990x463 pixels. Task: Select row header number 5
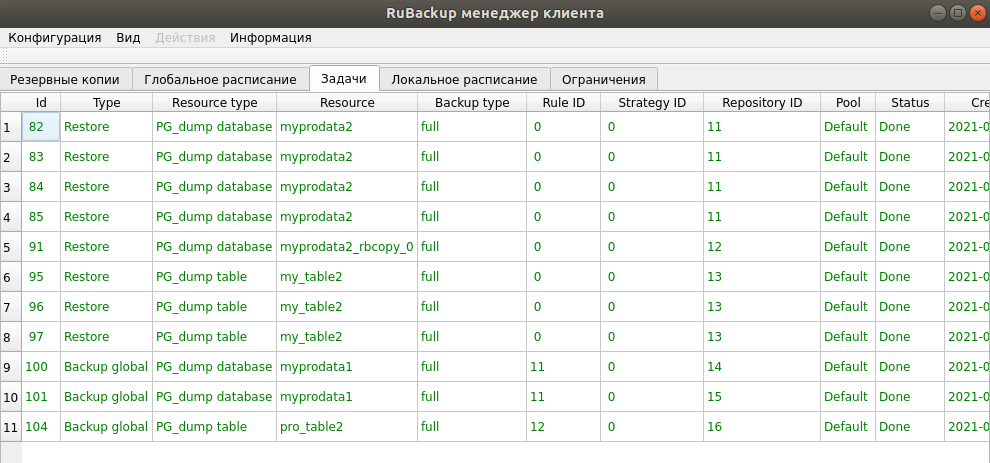10,247
